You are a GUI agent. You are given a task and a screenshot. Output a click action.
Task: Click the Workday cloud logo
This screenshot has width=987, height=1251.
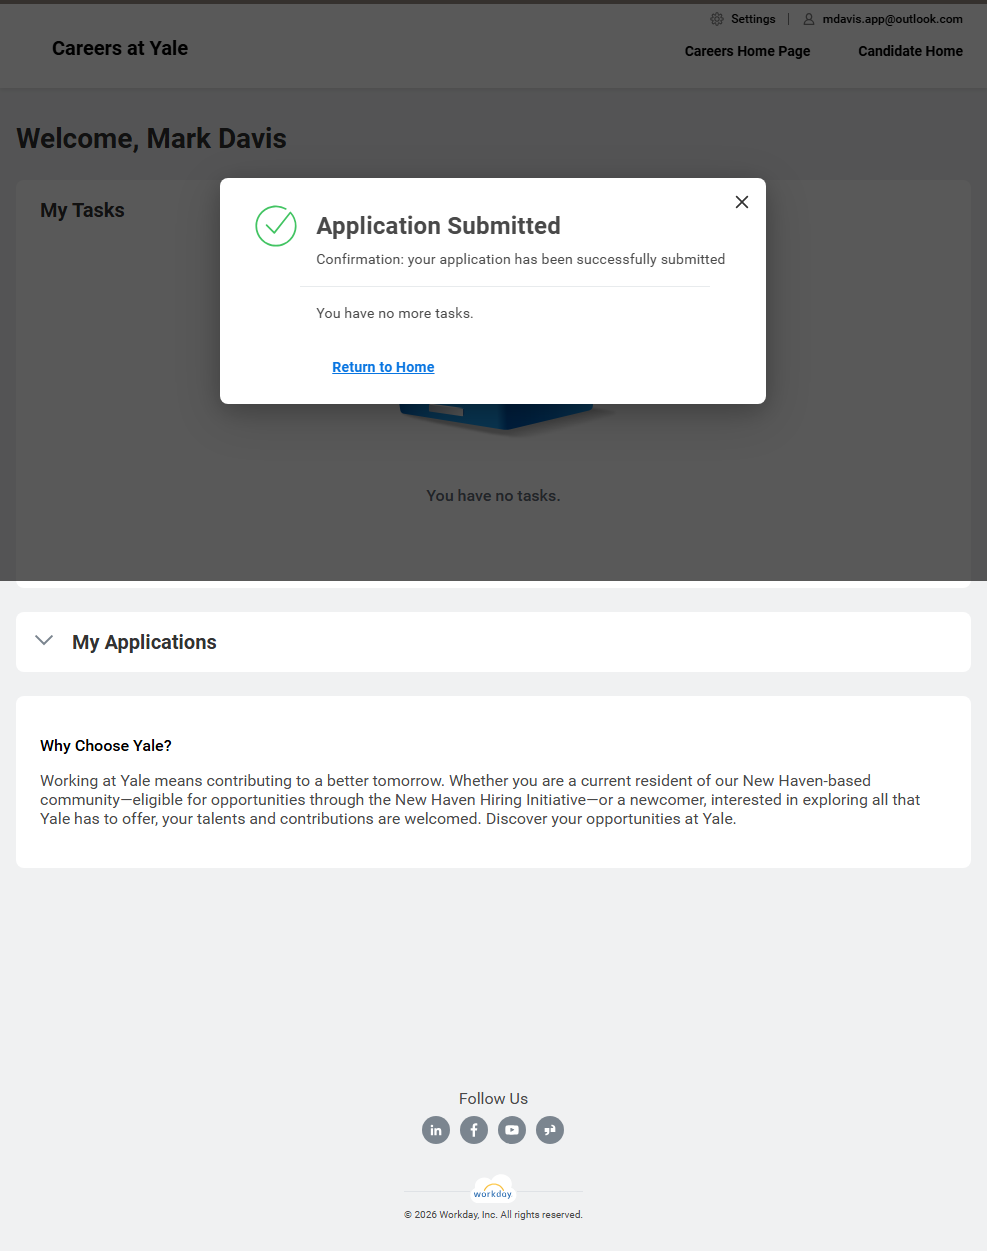pyautogui.click(x=493, y=1190)
